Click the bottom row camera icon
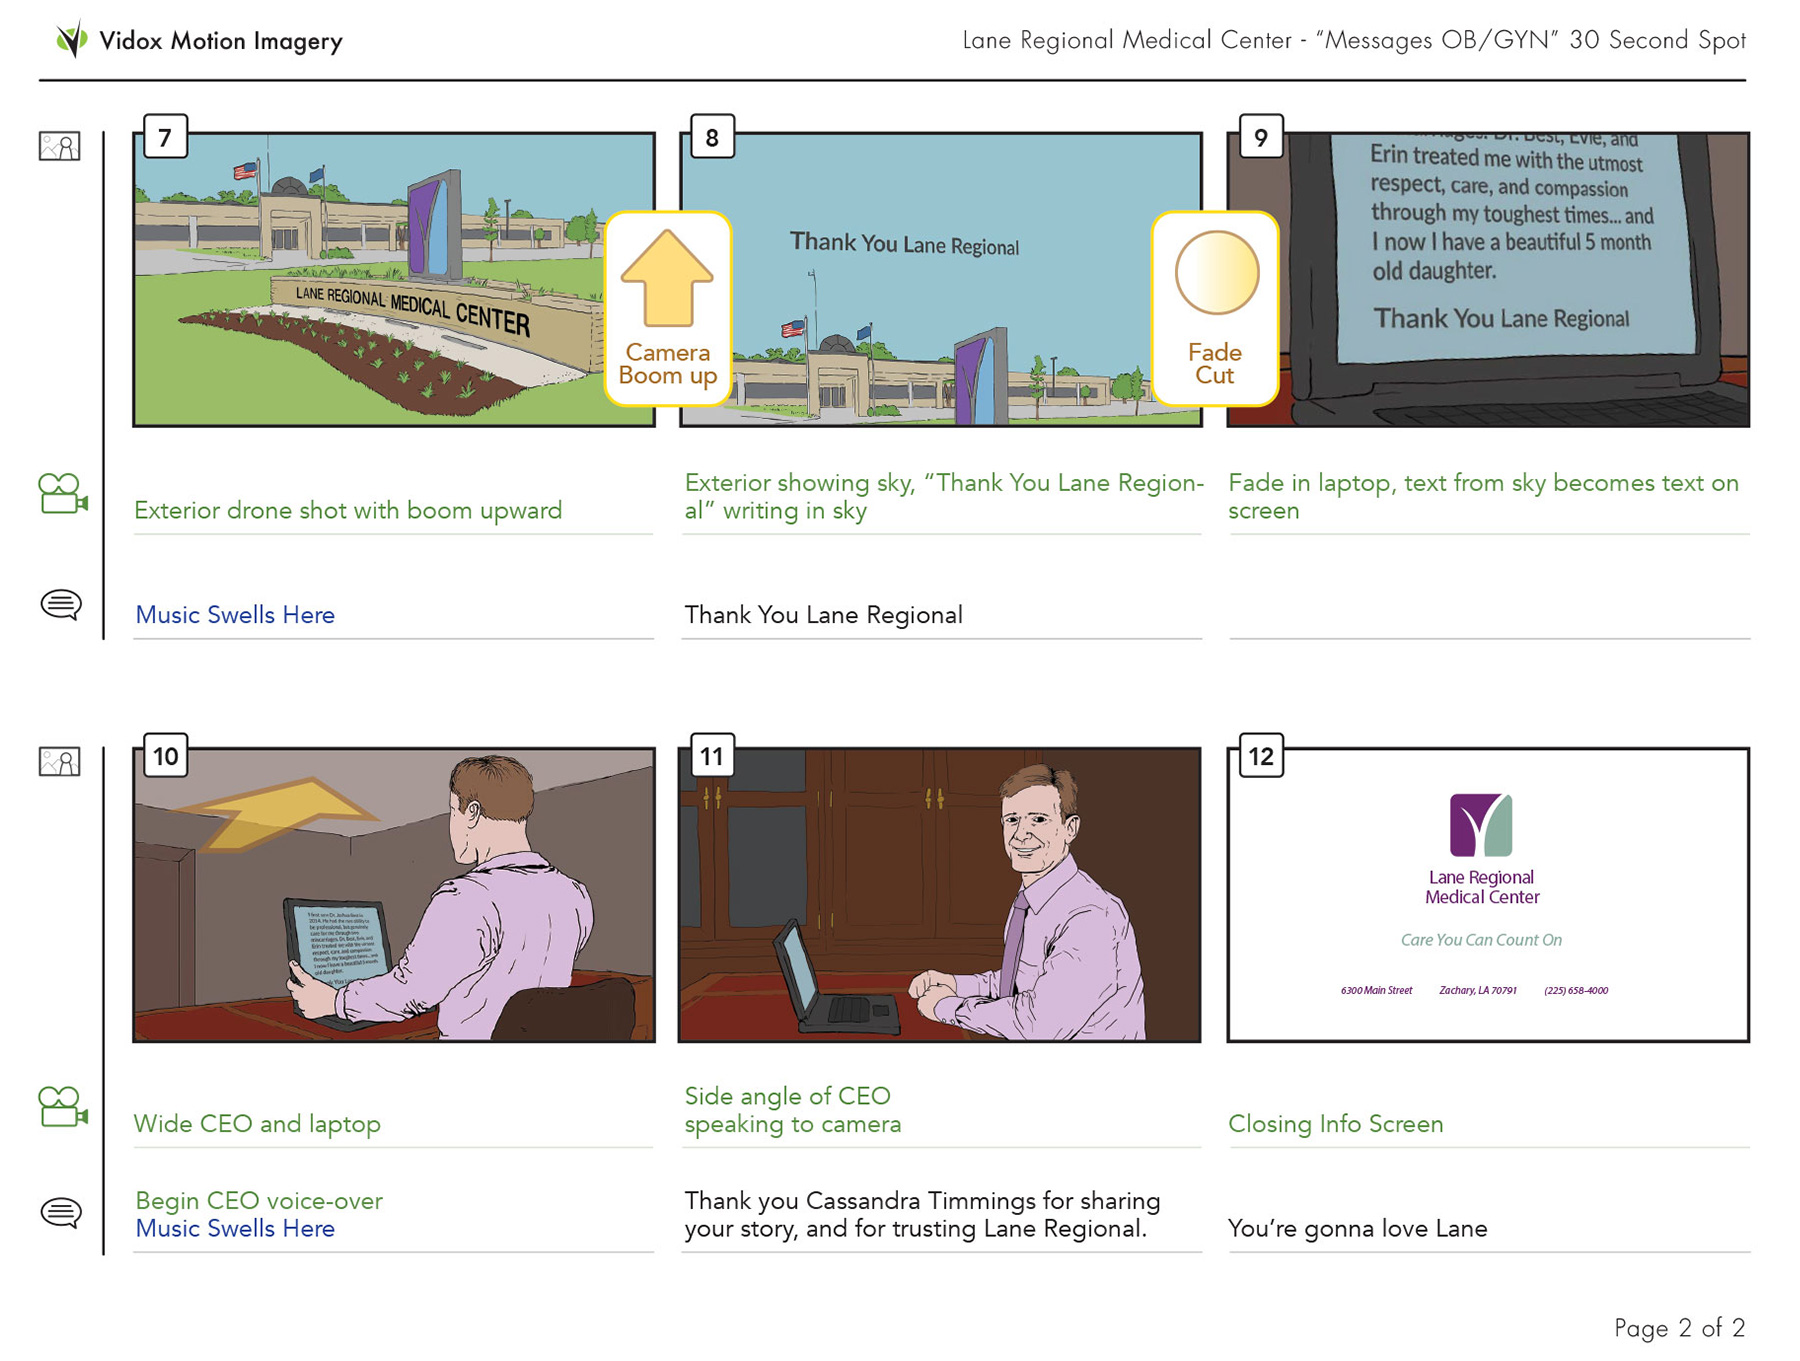The width and height of the screenshot is (1800, 1361). click(63, 1107)
